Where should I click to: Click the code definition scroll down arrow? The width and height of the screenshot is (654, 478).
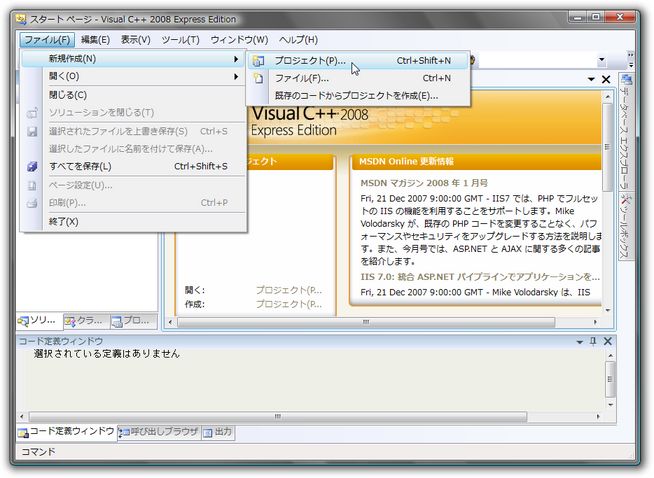pos(610,405)
